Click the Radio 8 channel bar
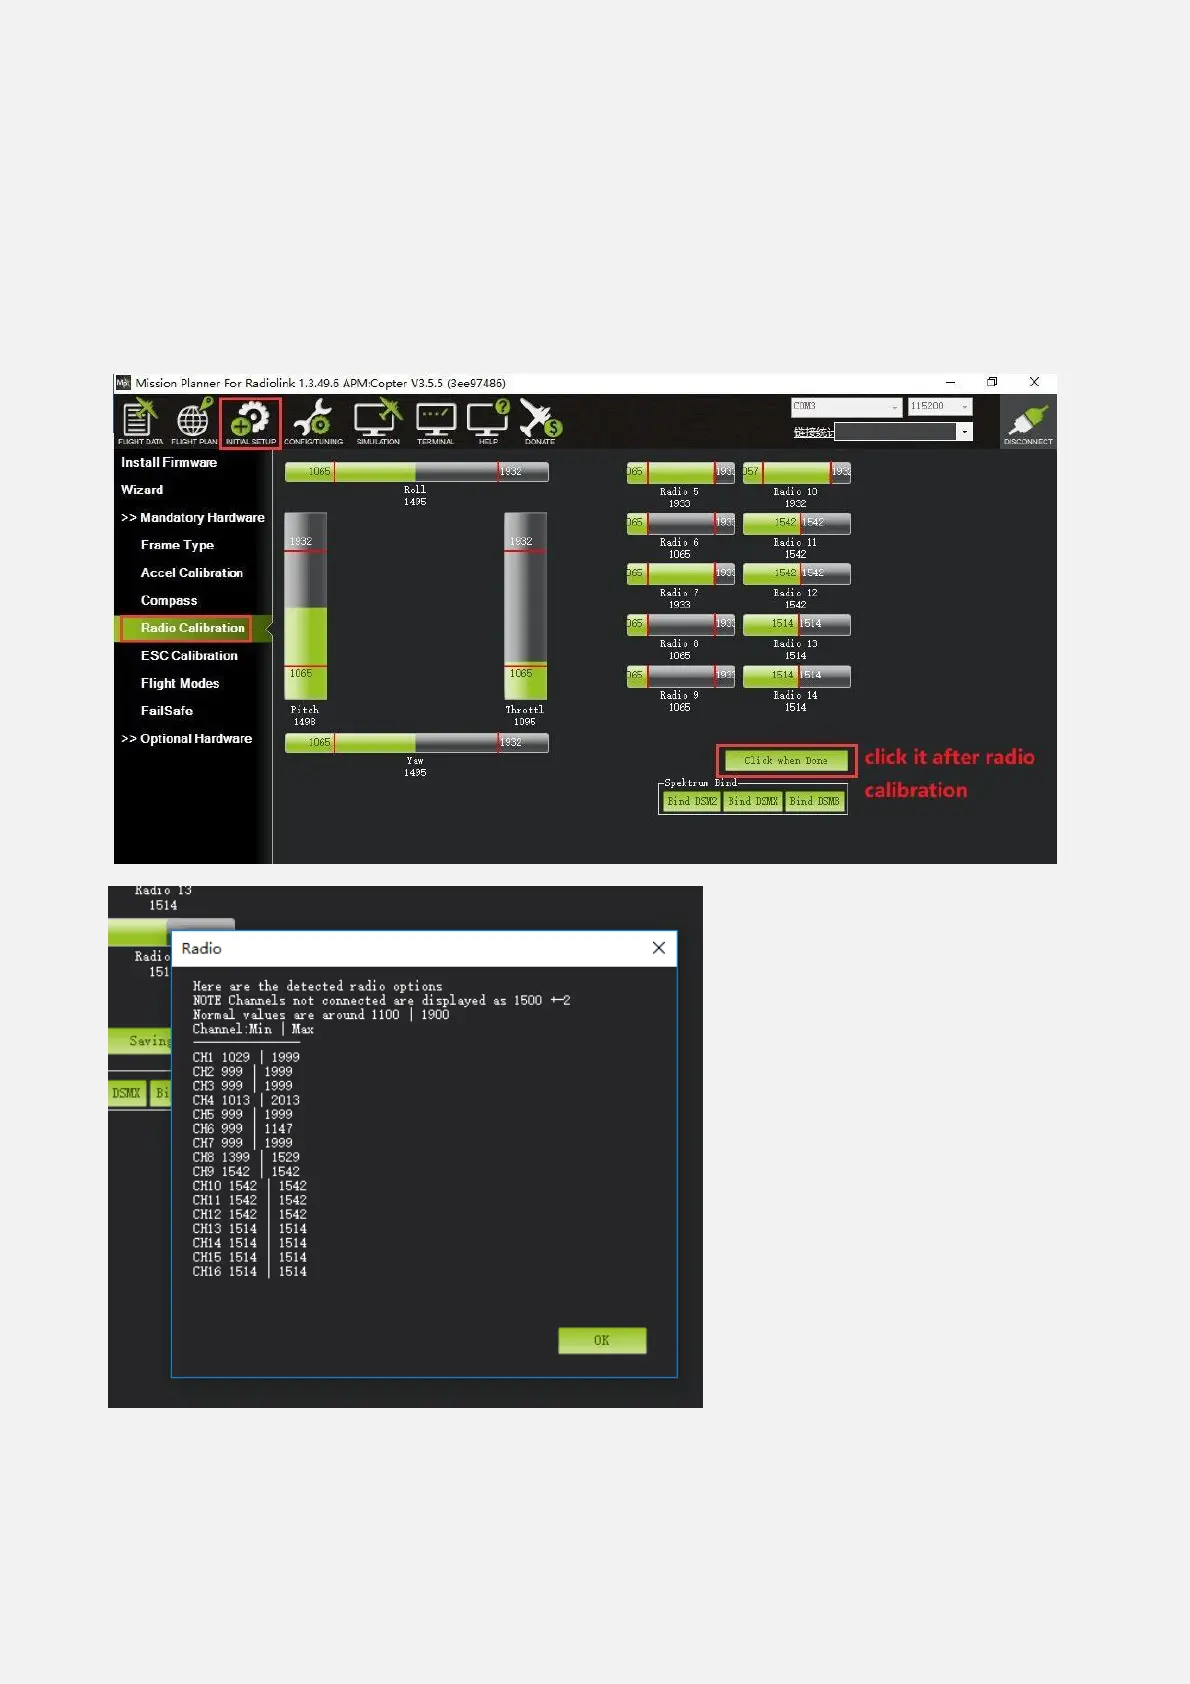The image size is (1190, 1684). [680, 624]
